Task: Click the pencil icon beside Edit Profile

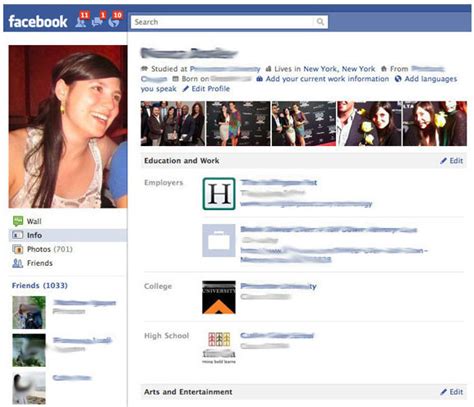Action: pyautogui.click(x=186, y=89)
